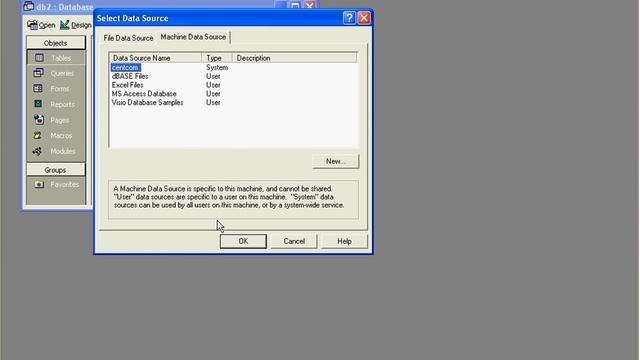This screenshot has height=360, width=640.
Task: Open Favorites group in db2 window
Action: coord(56,184)
